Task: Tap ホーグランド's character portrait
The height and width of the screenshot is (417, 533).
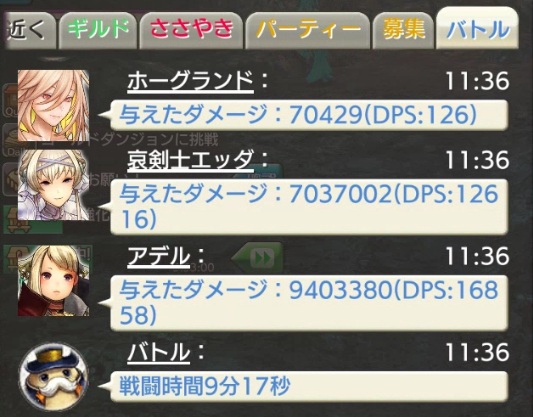Action: point(53,105)
